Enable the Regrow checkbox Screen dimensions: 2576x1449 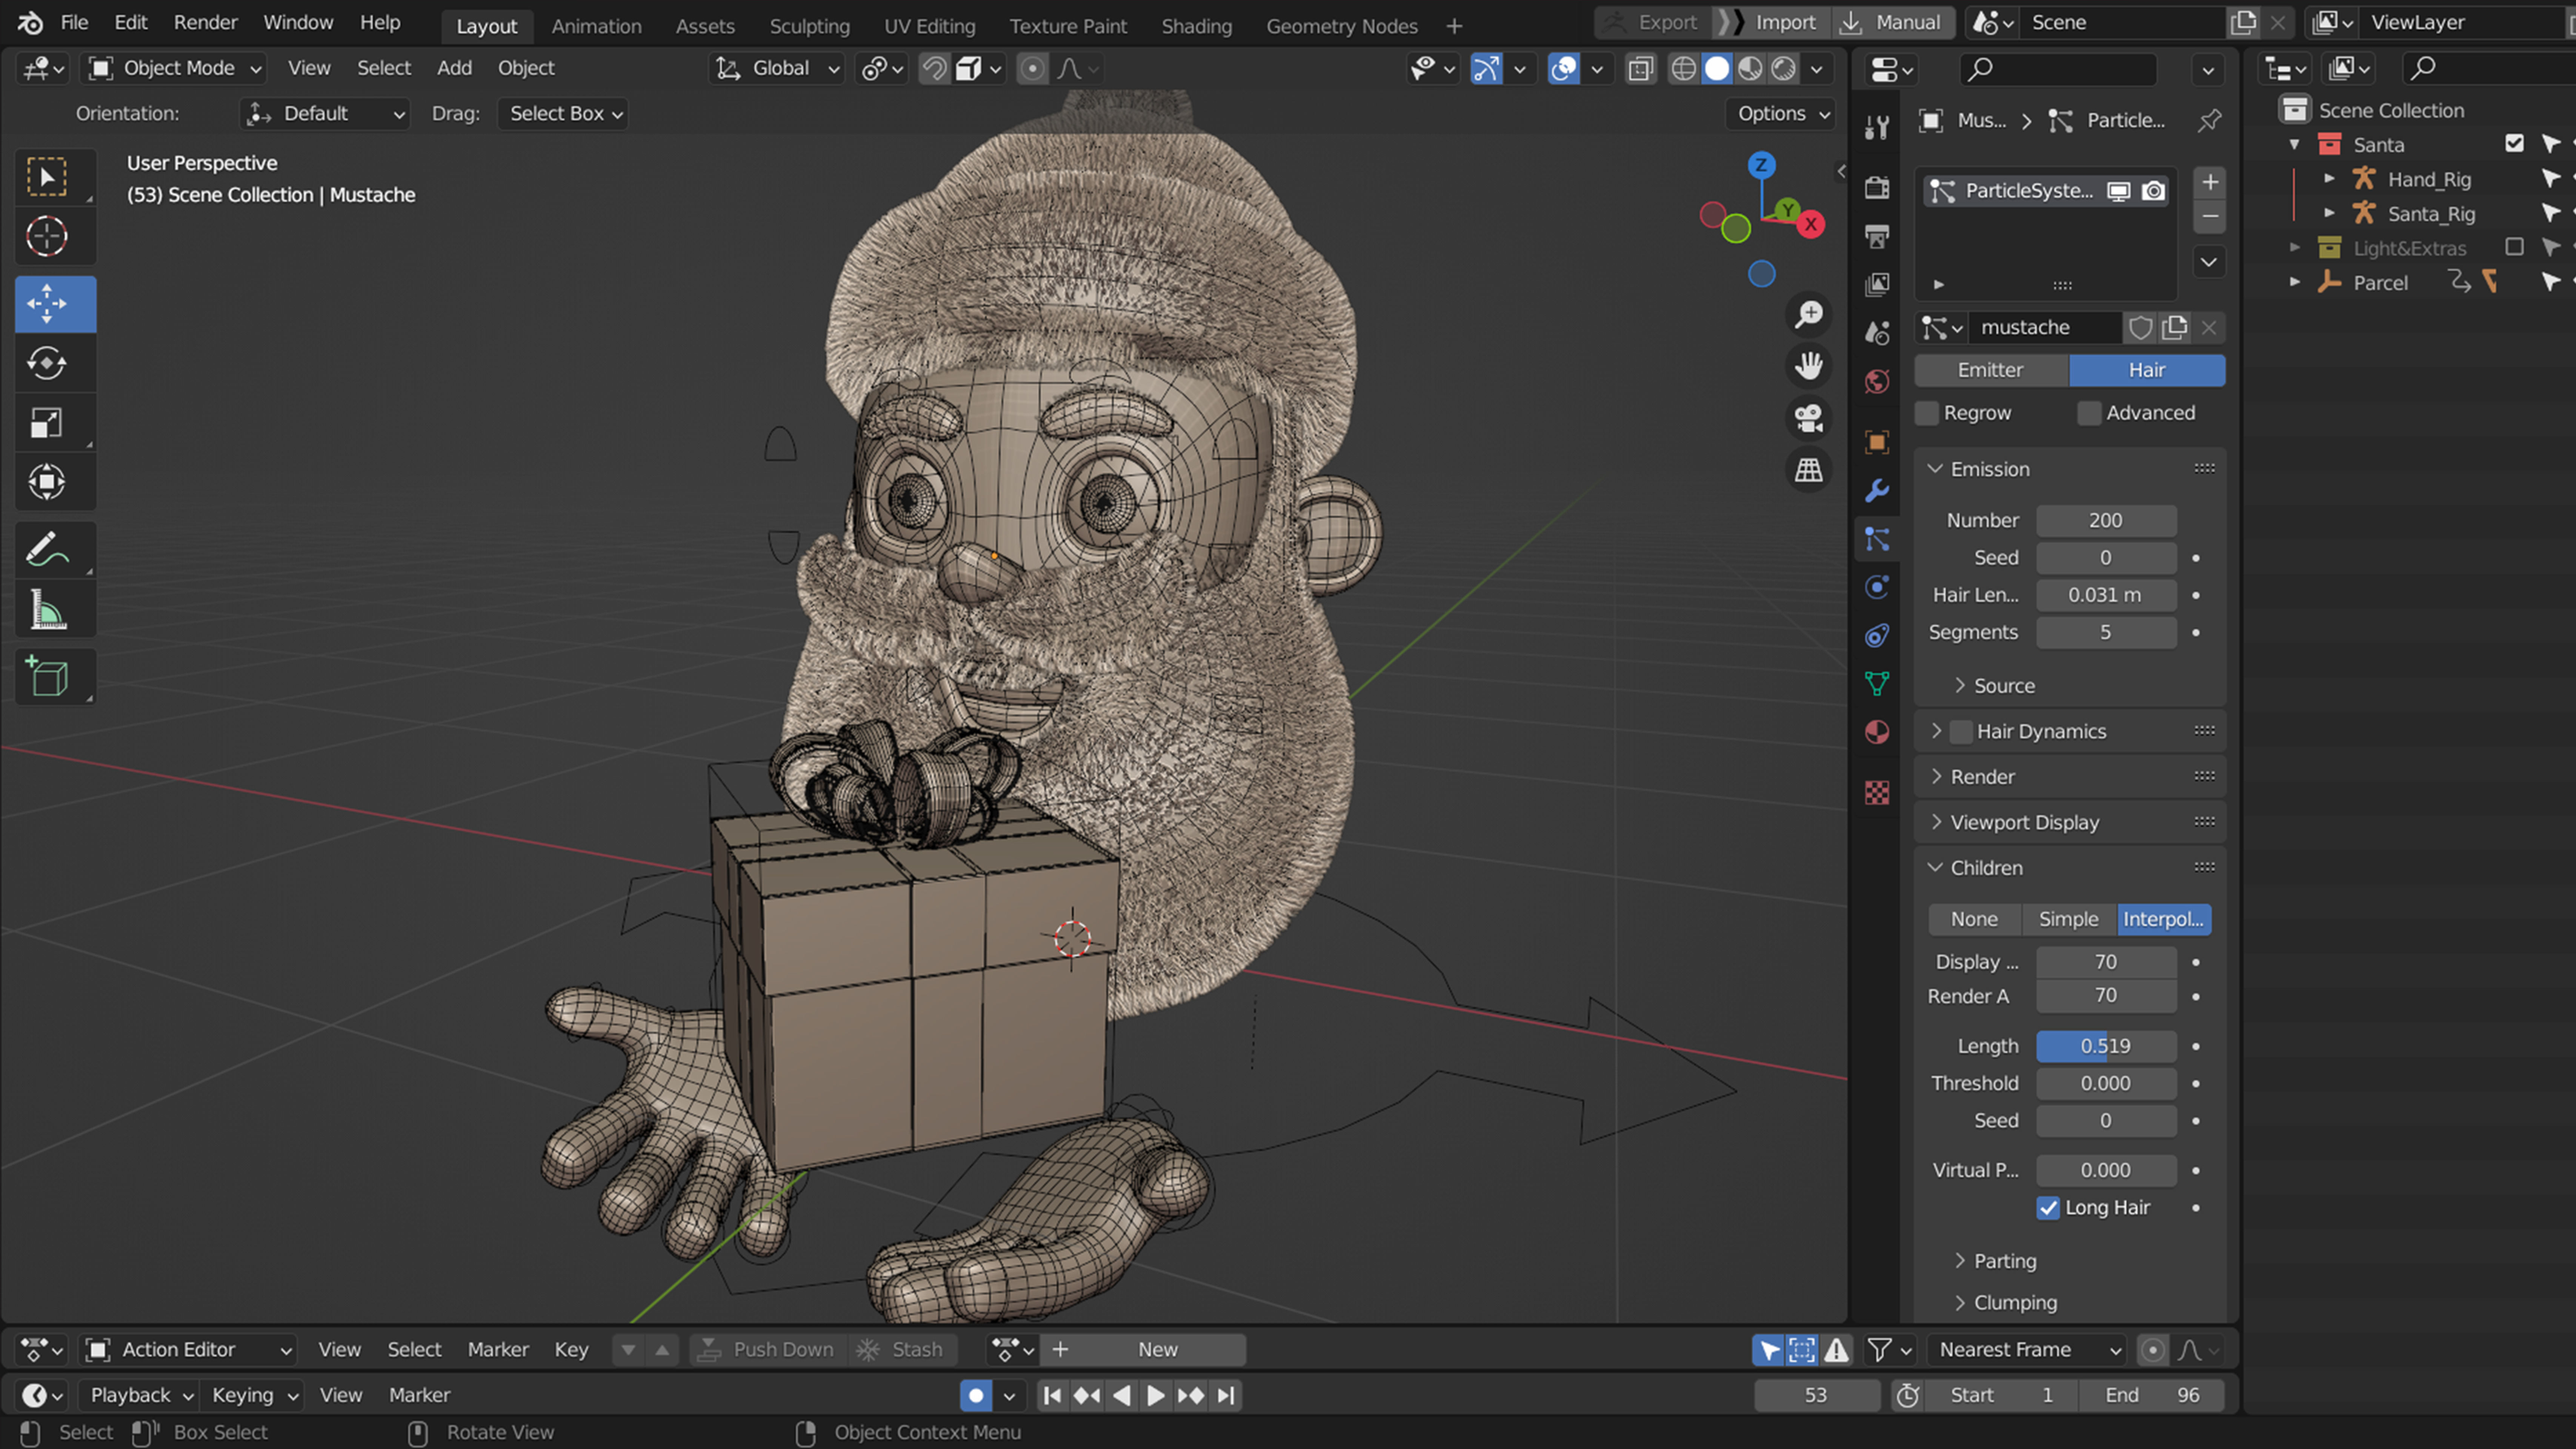click(1927, 413)
